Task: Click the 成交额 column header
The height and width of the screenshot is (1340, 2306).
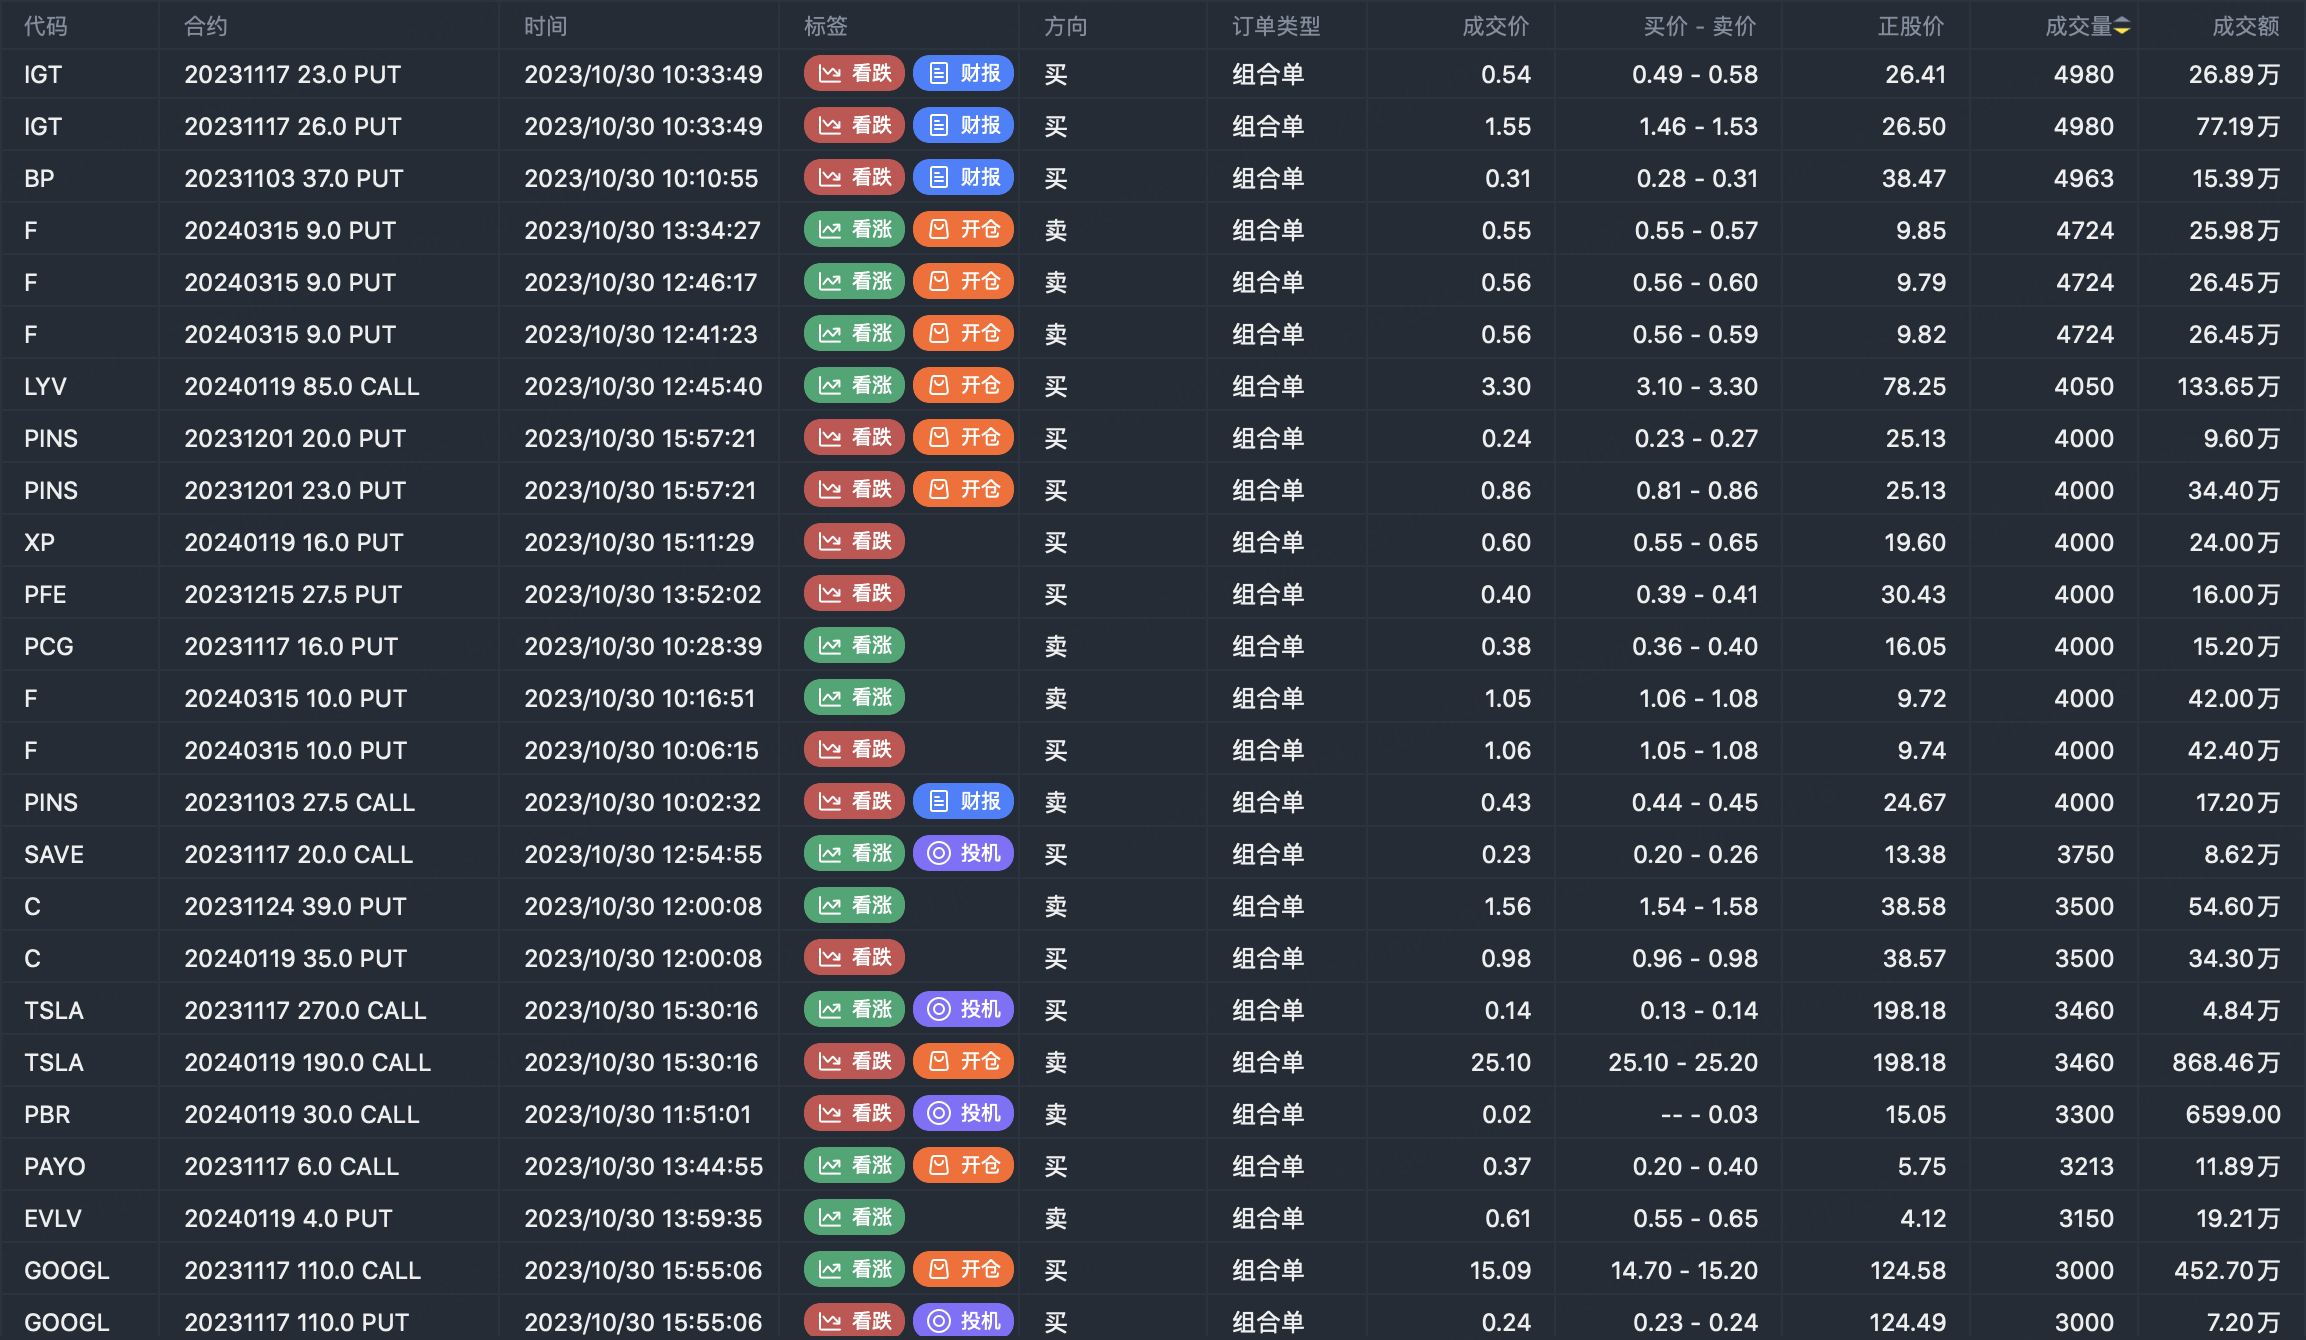Action: point(2246,26)
